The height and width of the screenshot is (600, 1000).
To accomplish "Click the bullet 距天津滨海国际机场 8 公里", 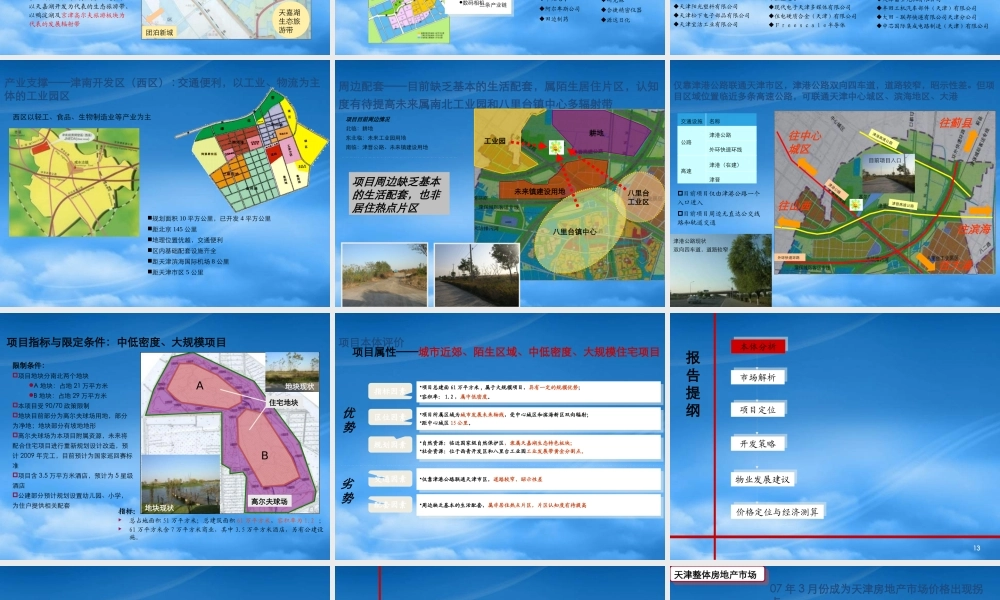I will [189, 261].
